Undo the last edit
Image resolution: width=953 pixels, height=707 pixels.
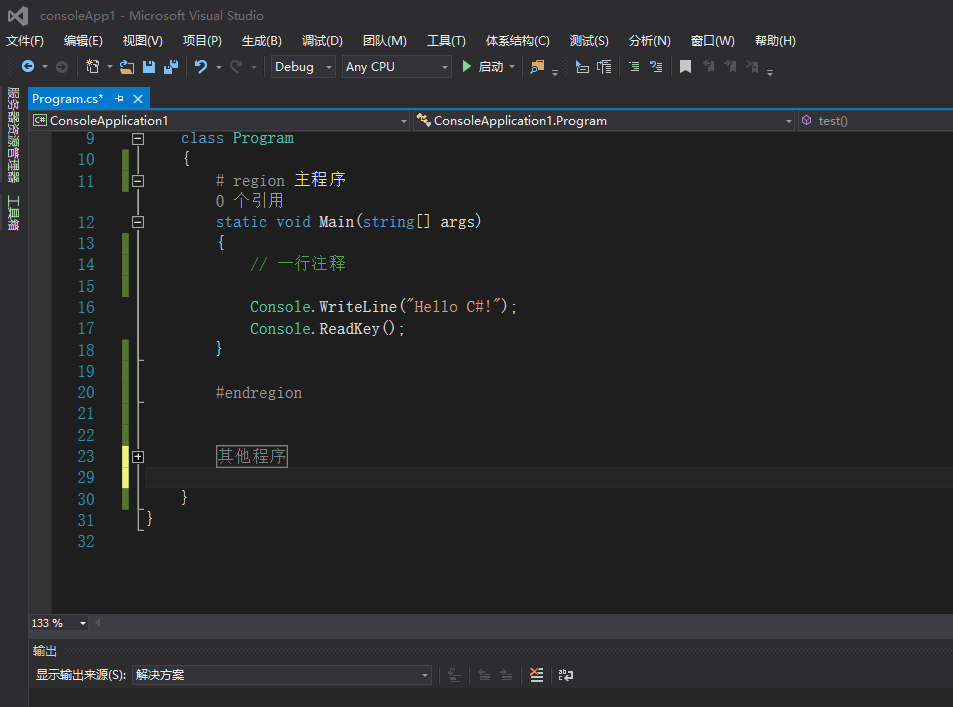(x=201, y=66)
